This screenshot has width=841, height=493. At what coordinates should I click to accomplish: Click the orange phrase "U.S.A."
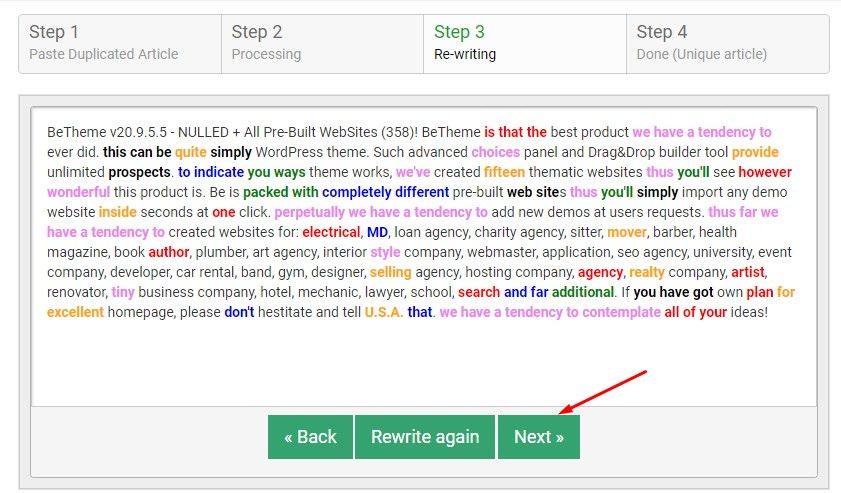point(384,312)
